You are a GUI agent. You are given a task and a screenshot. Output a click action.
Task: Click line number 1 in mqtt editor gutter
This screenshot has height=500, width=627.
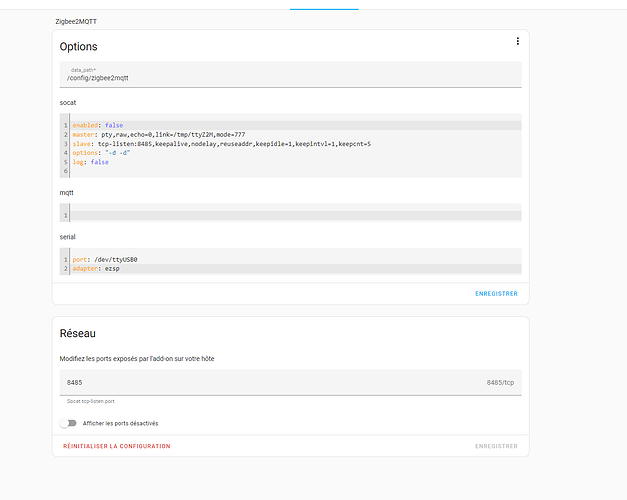tap(64, 215)
